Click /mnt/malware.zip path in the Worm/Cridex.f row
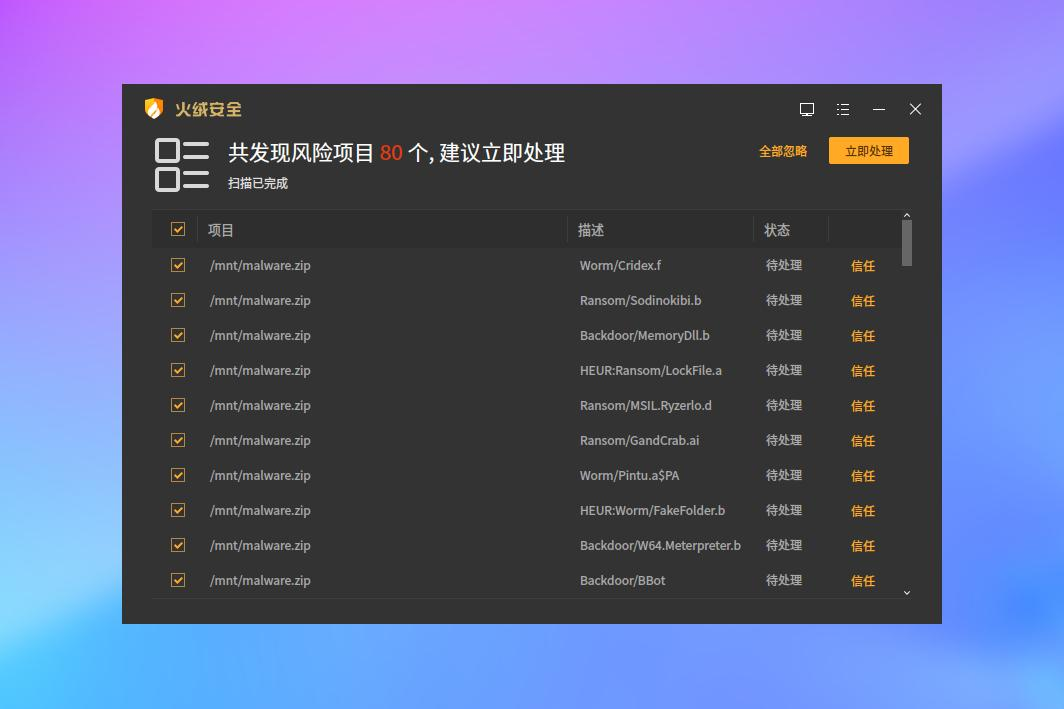 260,265
